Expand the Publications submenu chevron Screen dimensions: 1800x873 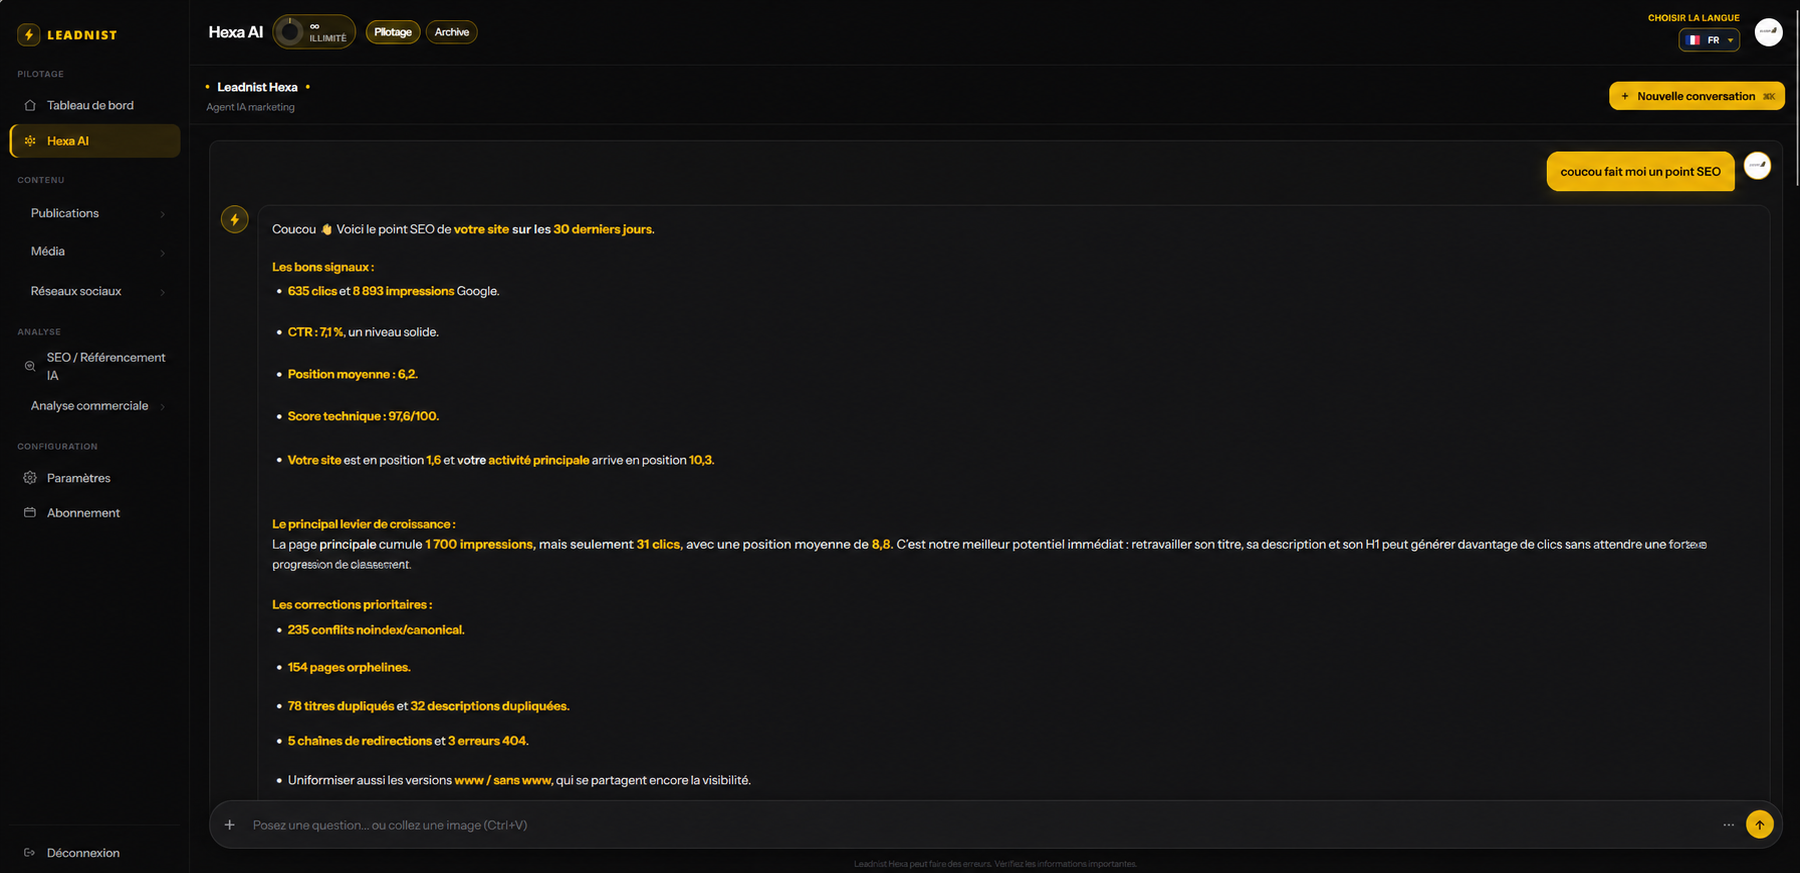(x=162, y=214)
